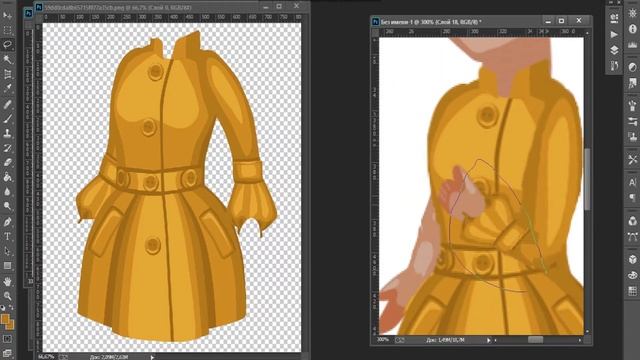This screenshot has width=640, height=360.
Task: Open the History panel icon
Action: [614, 66]
